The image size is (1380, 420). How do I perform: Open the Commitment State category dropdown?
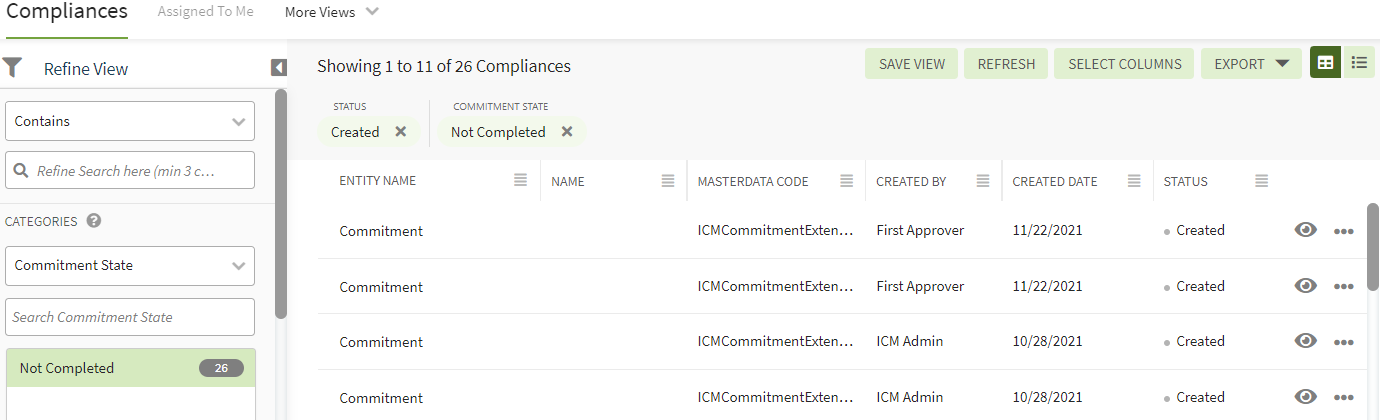(x=130, y=266)
